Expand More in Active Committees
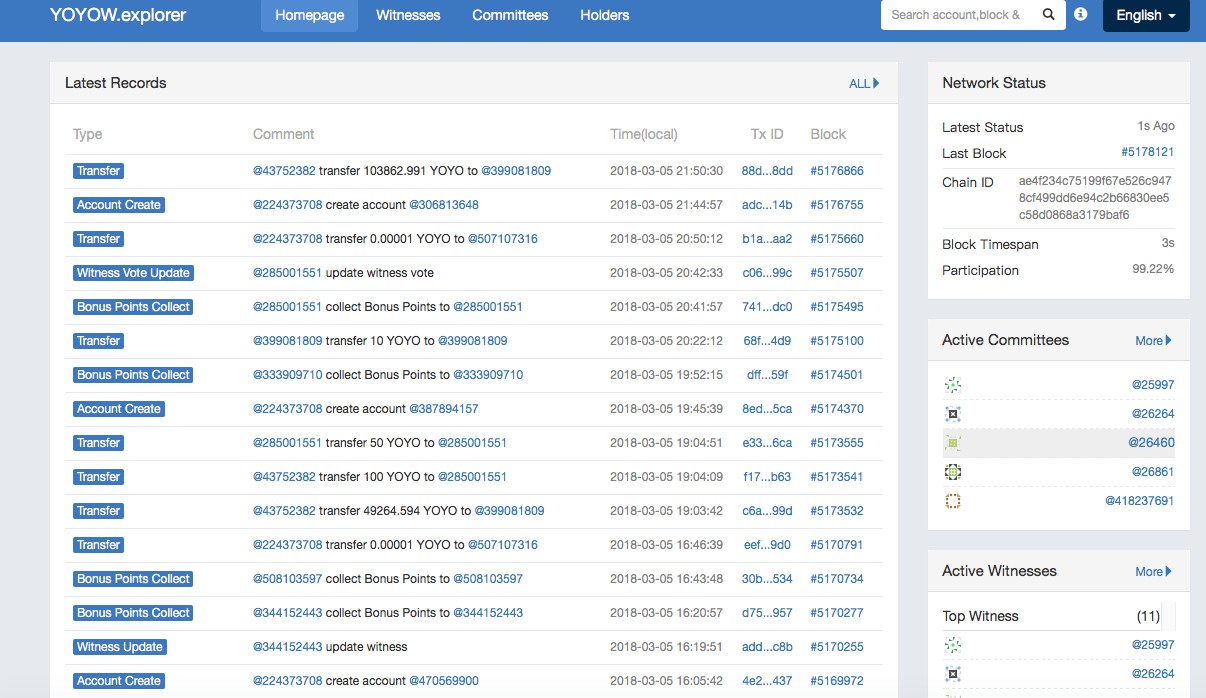Image resolution: width=1206 pixels, height=698 pixels. coord(1153,341)
